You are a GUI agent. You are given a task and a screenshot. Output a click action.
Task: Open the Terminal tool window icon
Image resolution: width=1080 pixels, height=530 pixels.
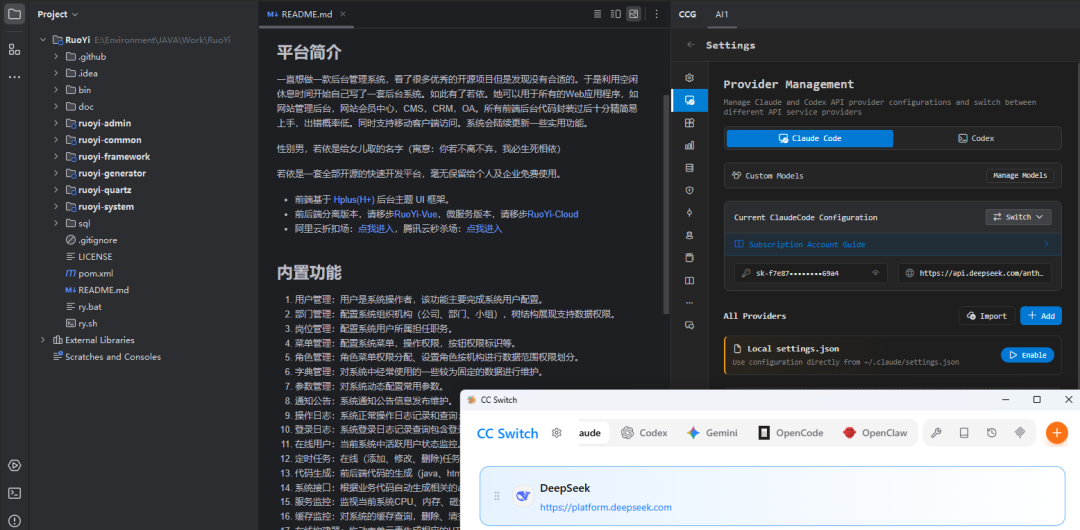click(x=14, y=493)
